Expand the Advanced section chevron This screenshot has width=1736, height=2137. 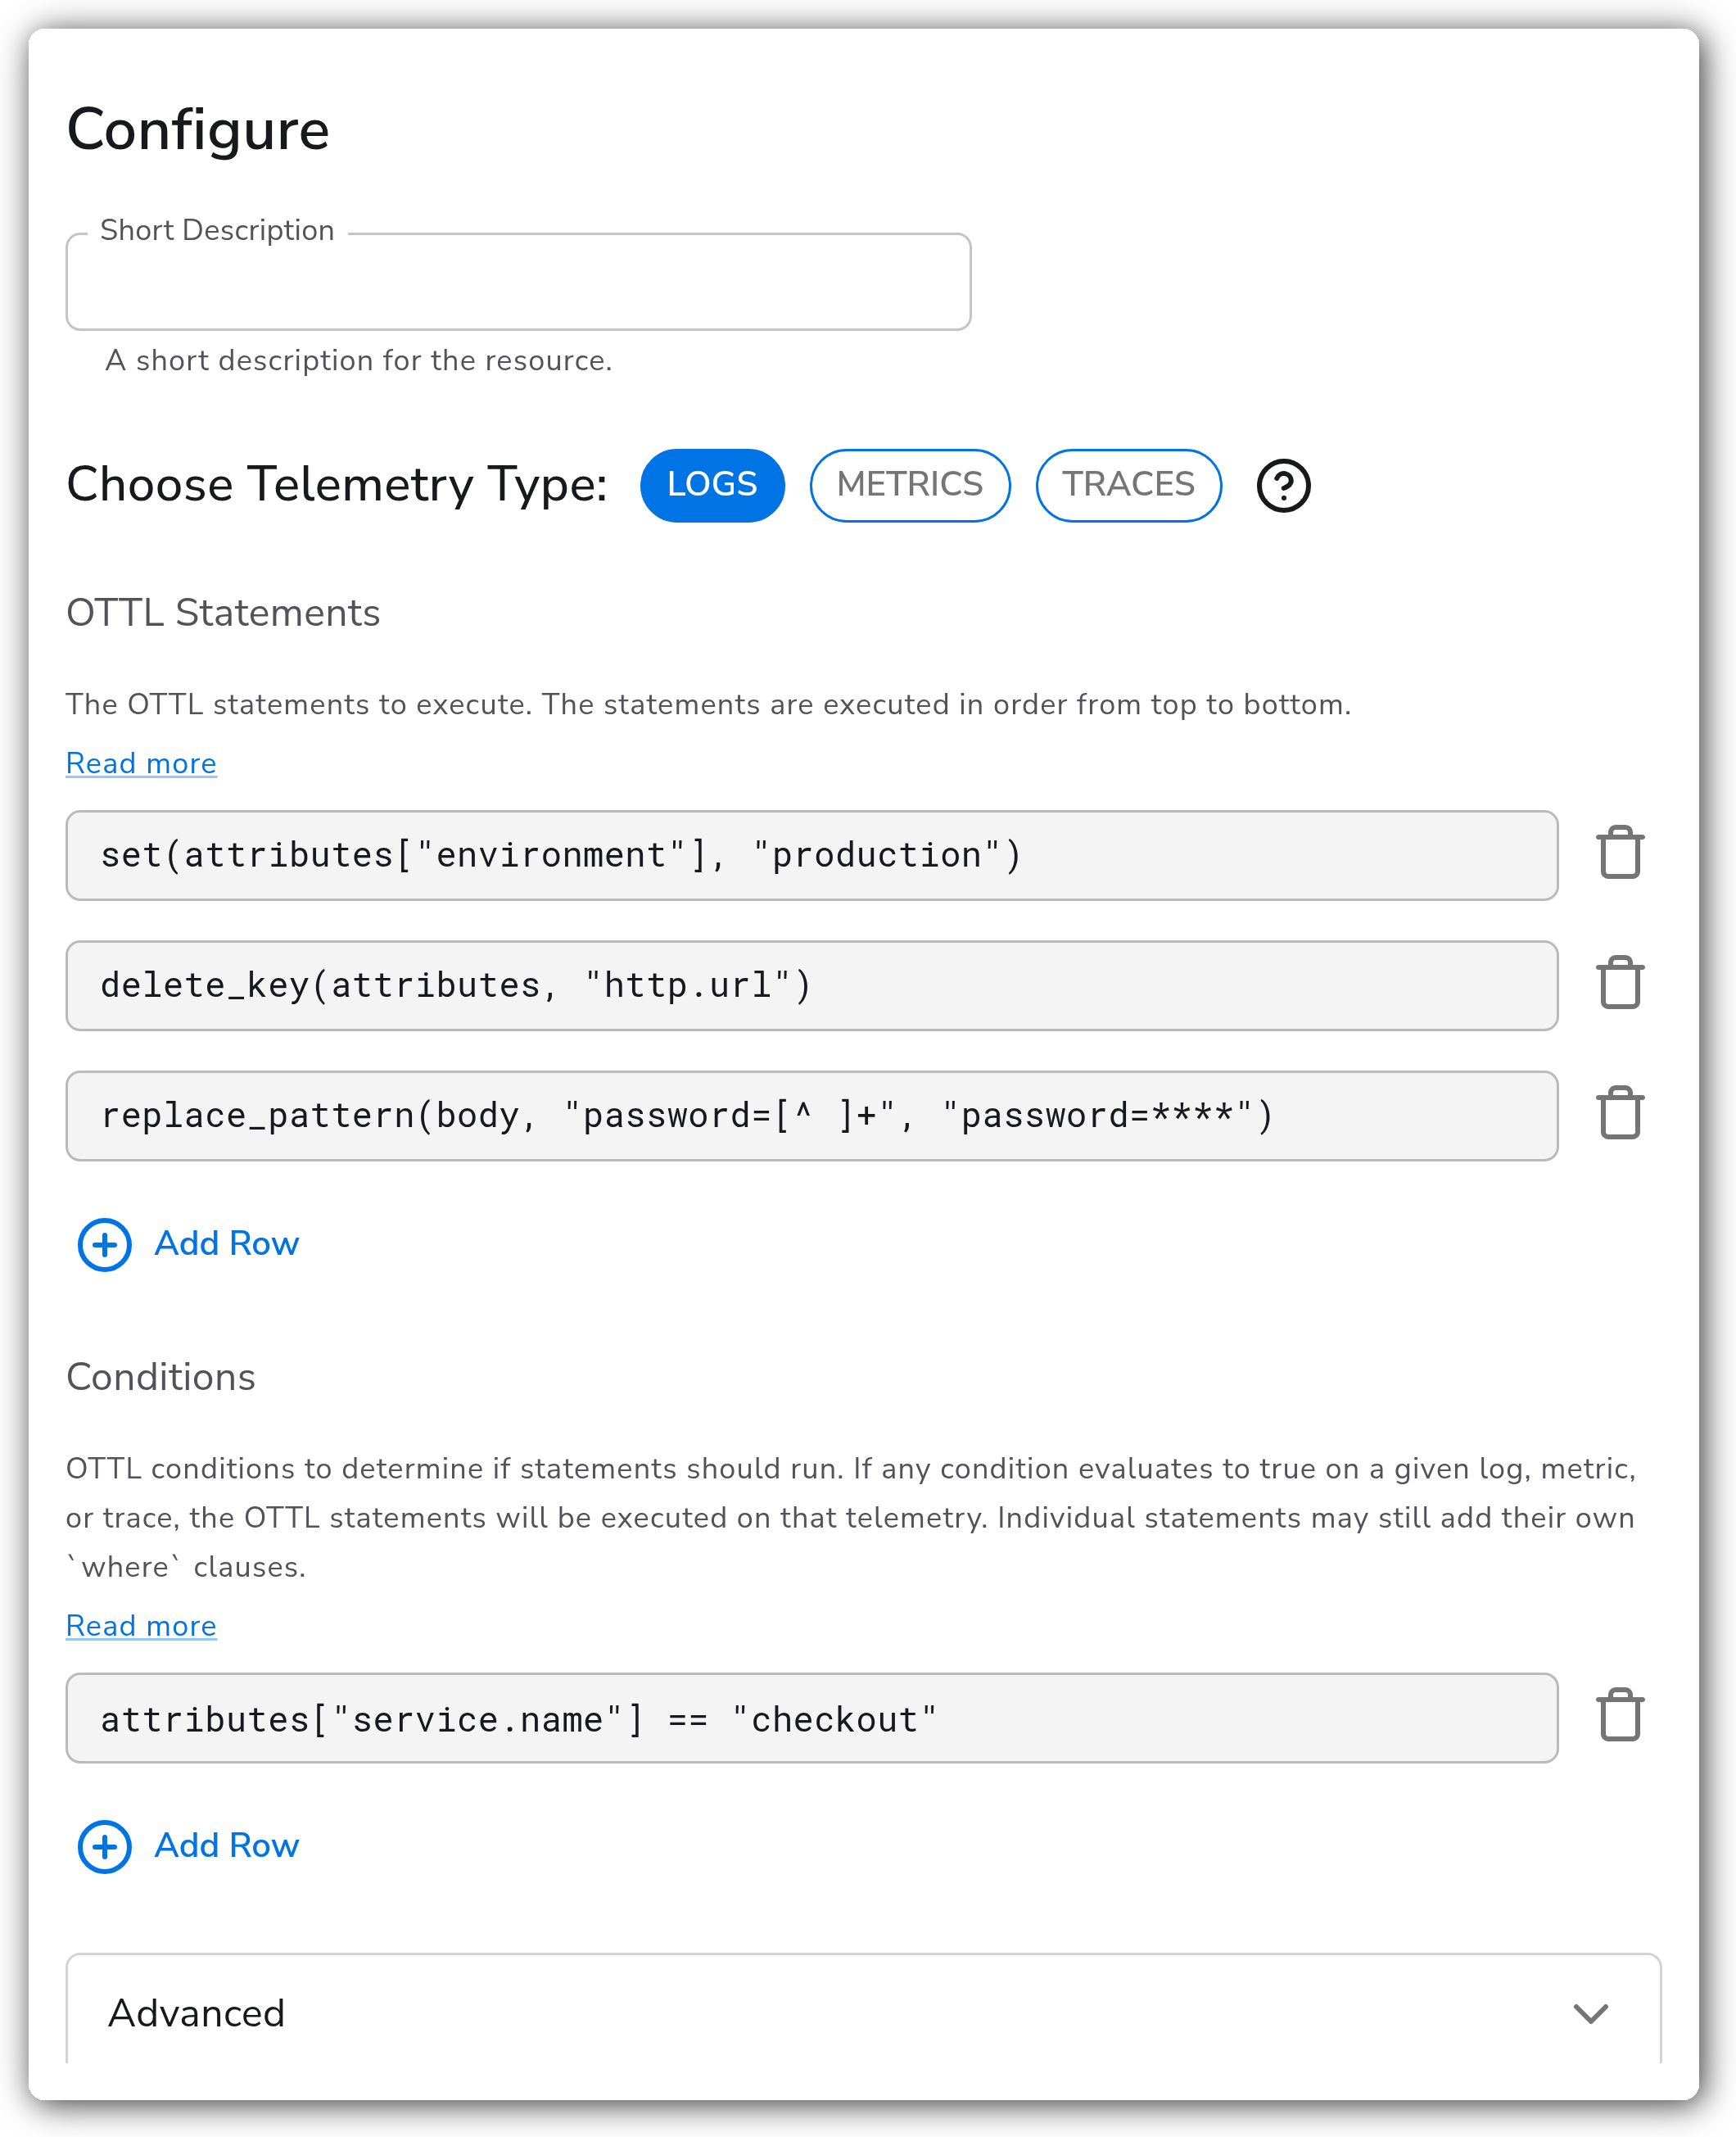(1590, 2013)
